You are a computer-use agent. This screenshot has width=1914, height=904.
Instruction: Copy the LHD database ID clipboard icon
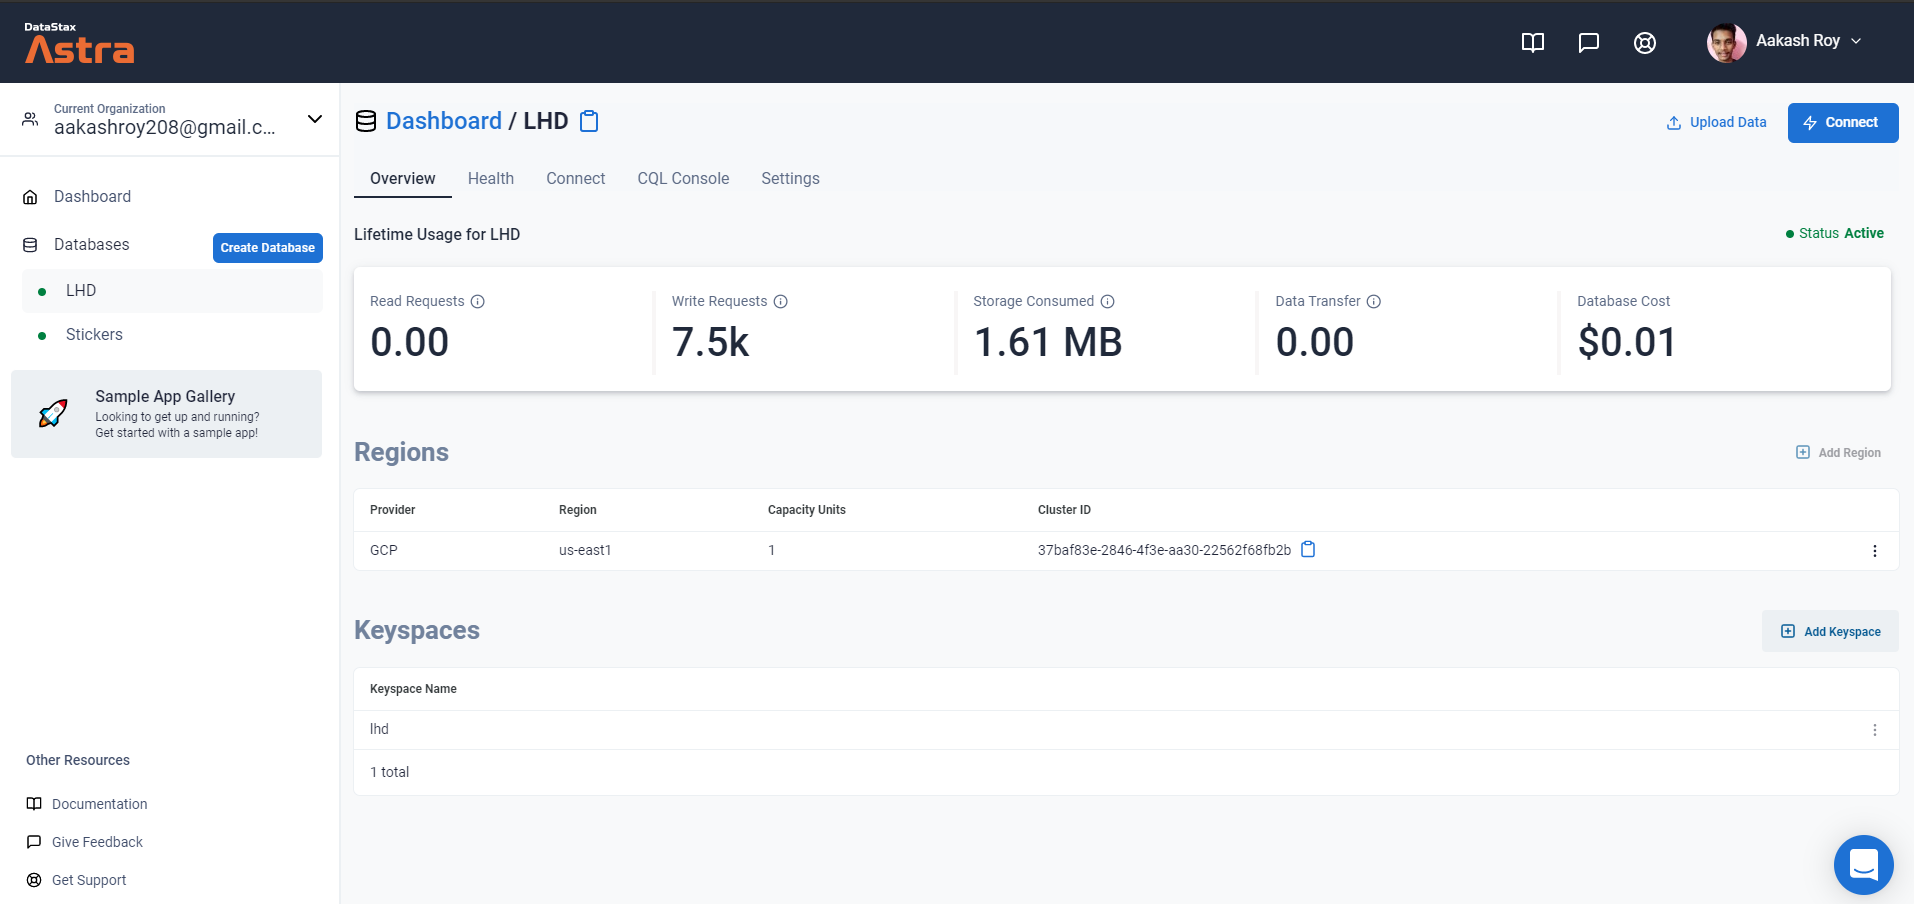pos(590,121)
